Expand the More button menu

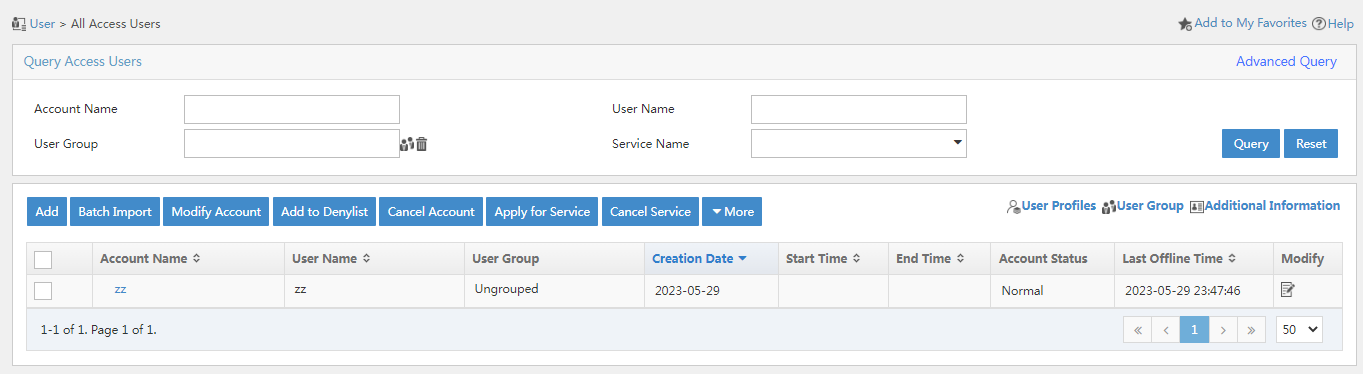pos(732,211)
